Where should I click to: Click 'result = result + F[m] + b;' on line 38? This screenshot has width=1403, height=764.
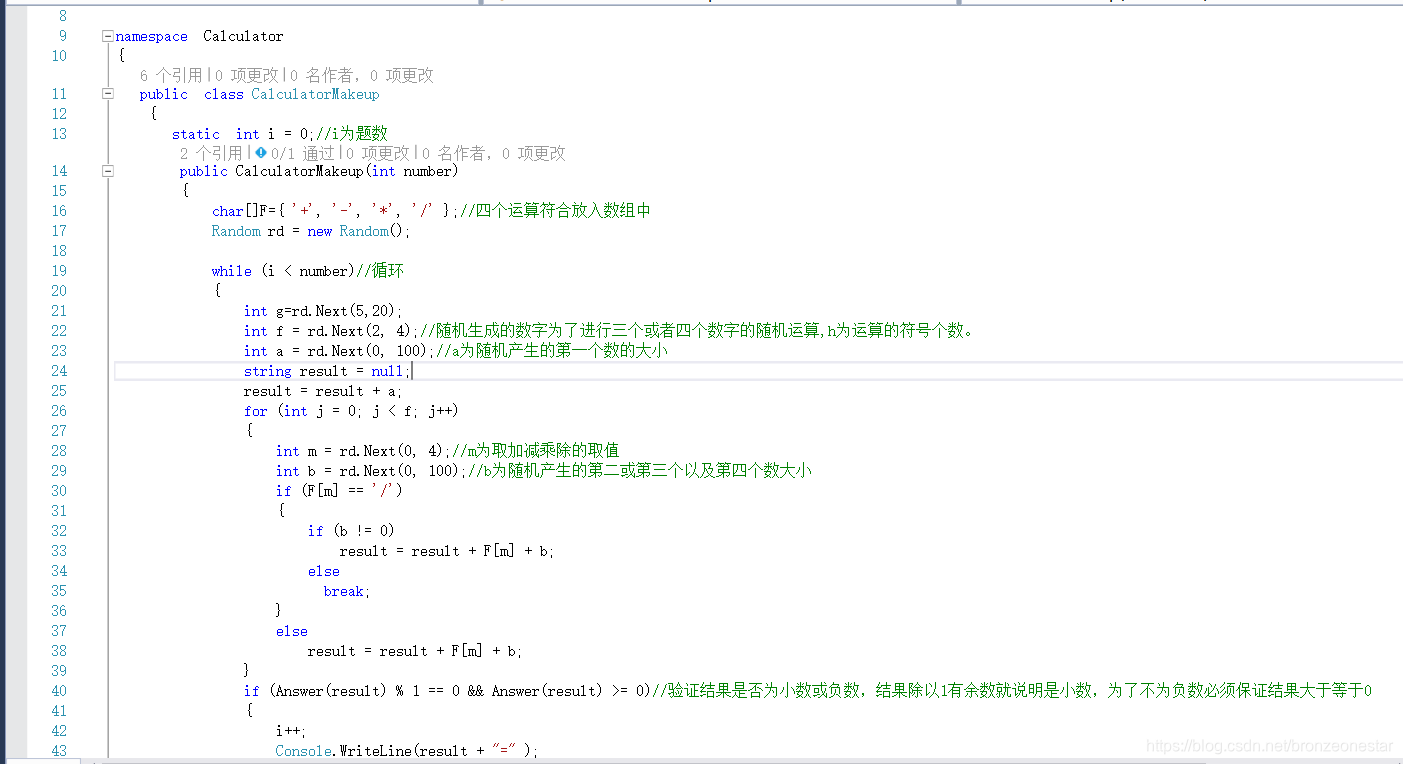415,651
